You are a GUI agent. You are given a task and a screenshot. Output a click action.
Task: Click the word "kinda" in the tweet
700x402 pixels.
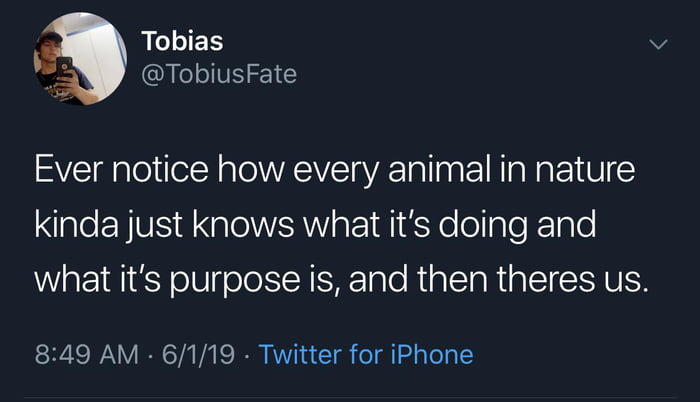pos(78,224)
